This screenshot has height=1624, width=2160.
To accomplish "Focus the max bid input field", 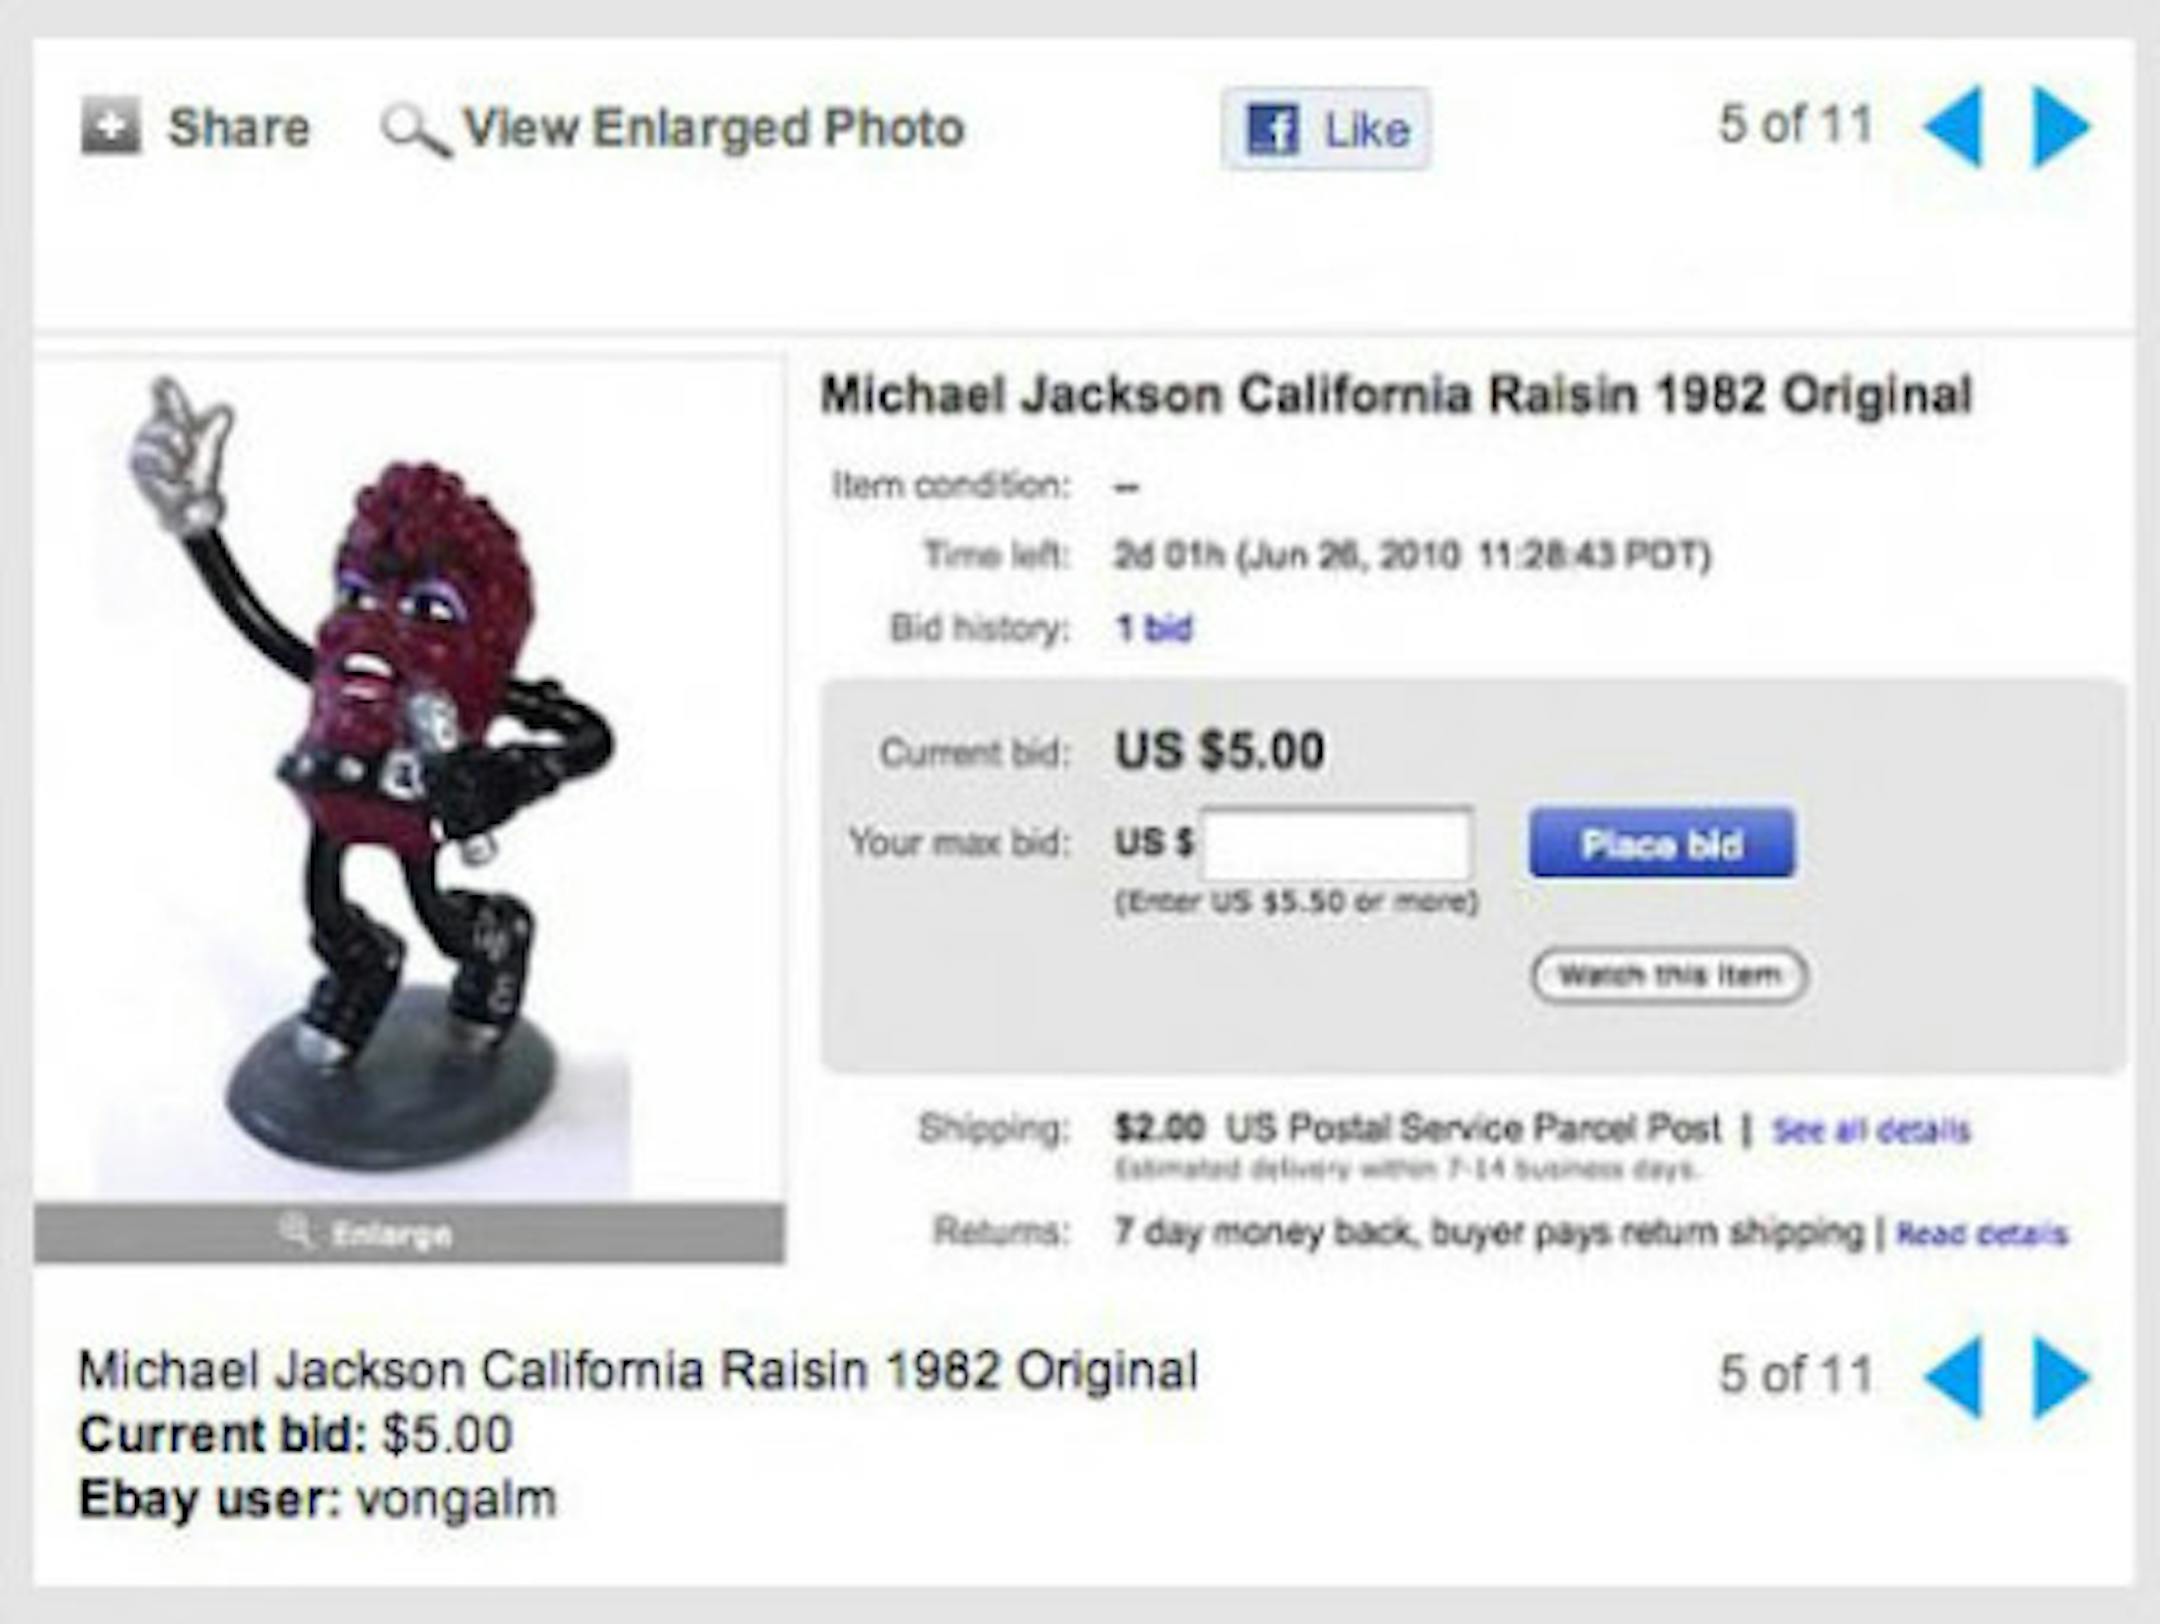I will click(x=1337, y=845).
